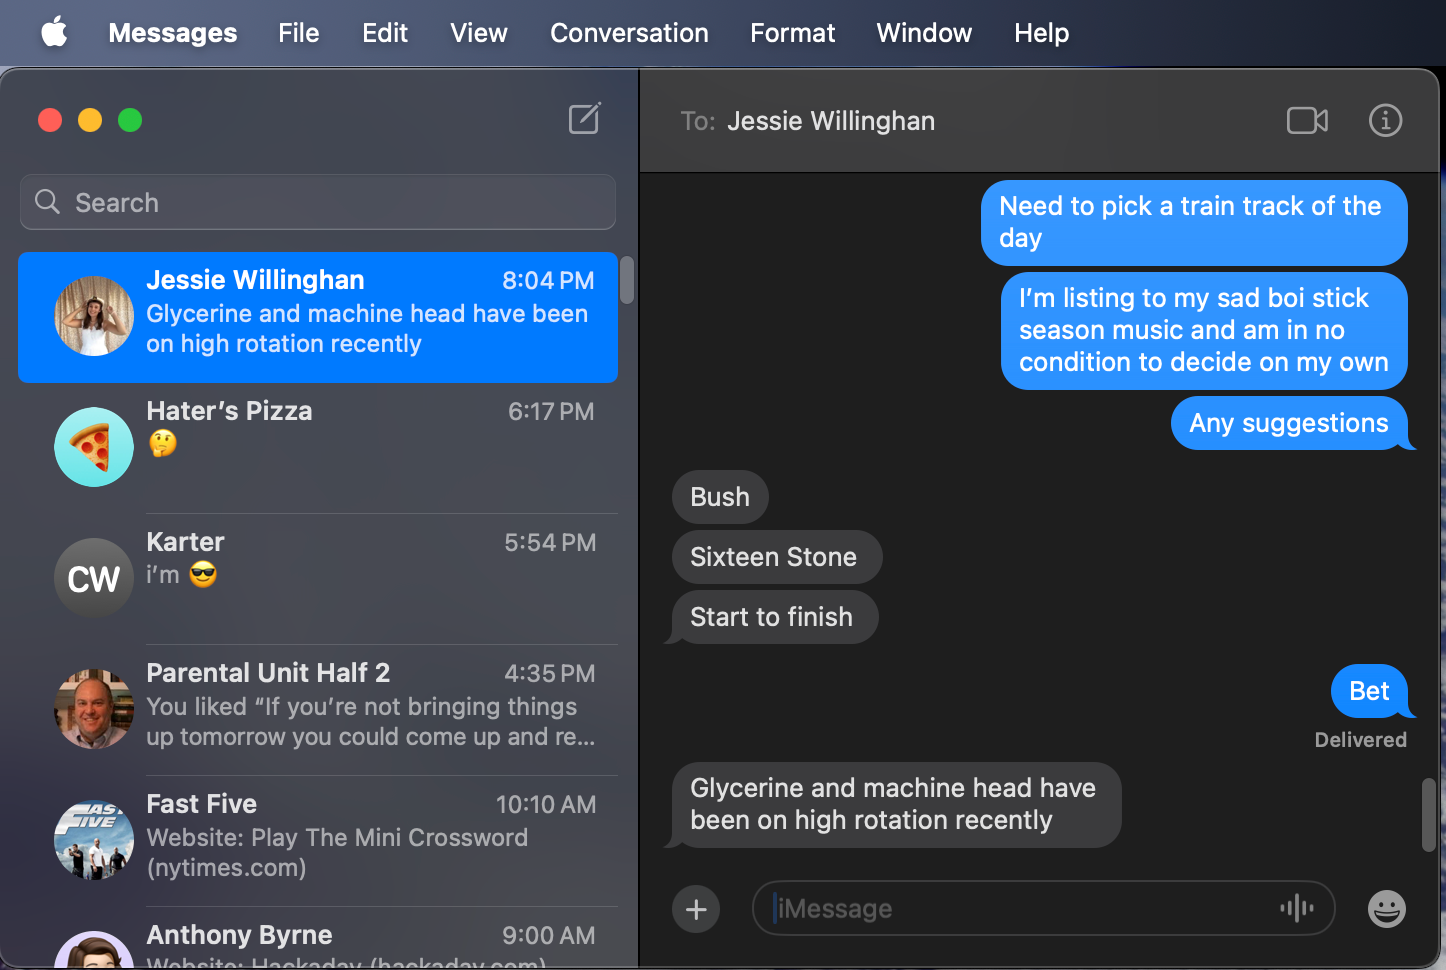Click the green full-screen window button
1446x970 pixels.
tap(130, 120)
